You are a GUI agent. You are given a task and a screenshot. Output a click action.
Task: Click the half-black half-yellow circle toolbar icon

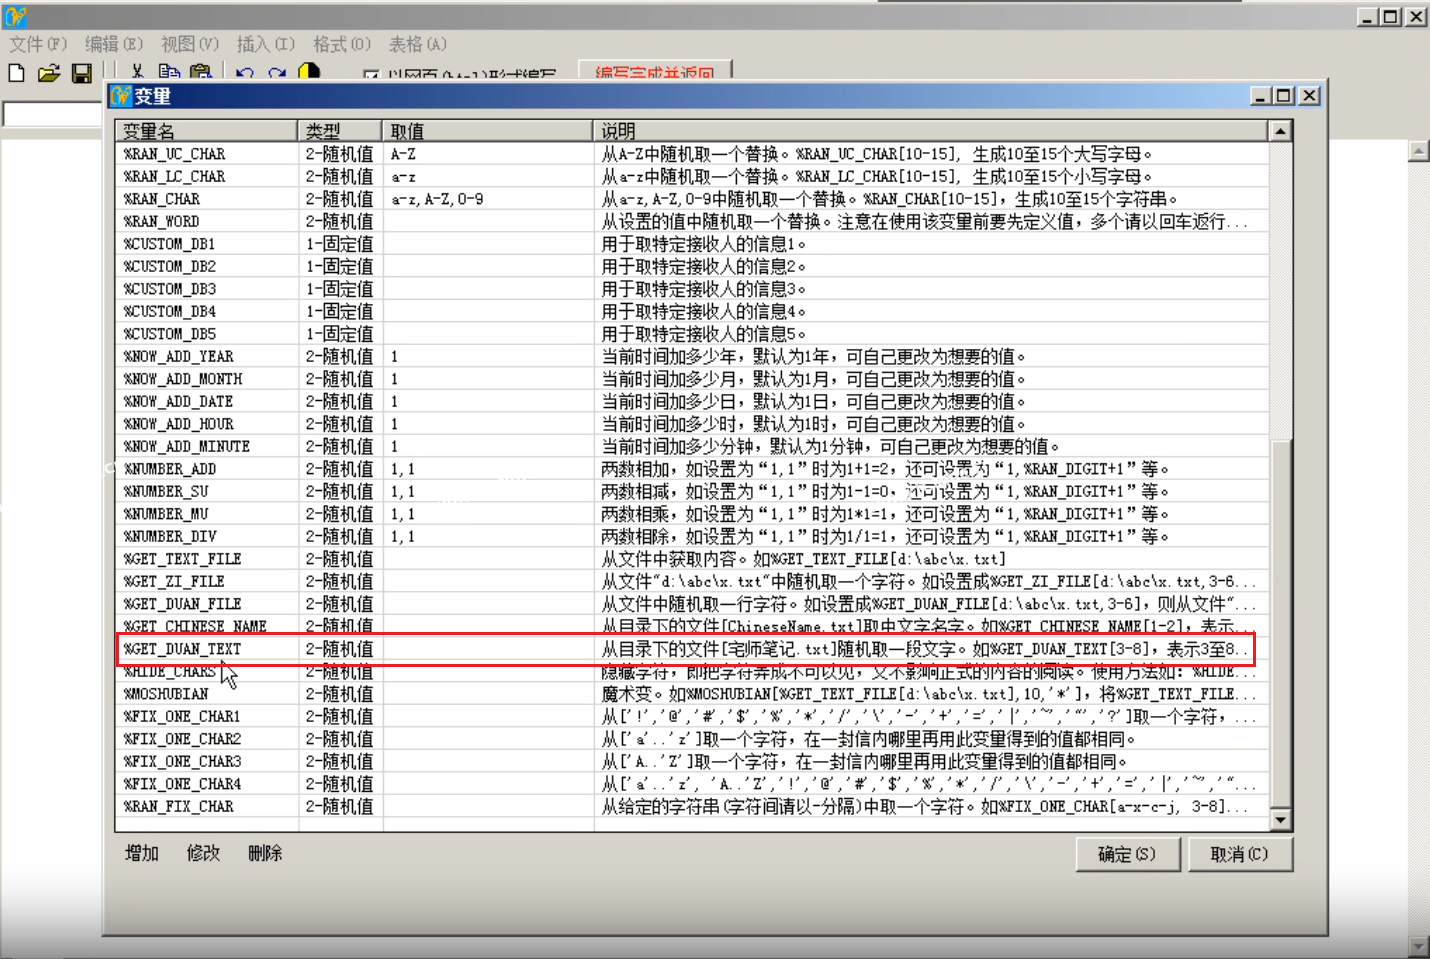tap(309, 71)
